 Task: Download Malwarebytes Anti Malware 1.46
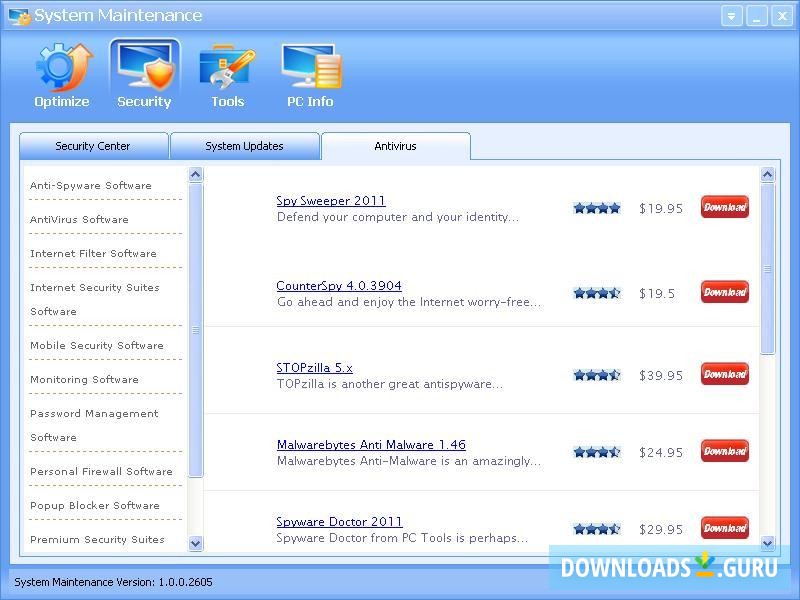point(723,451)
